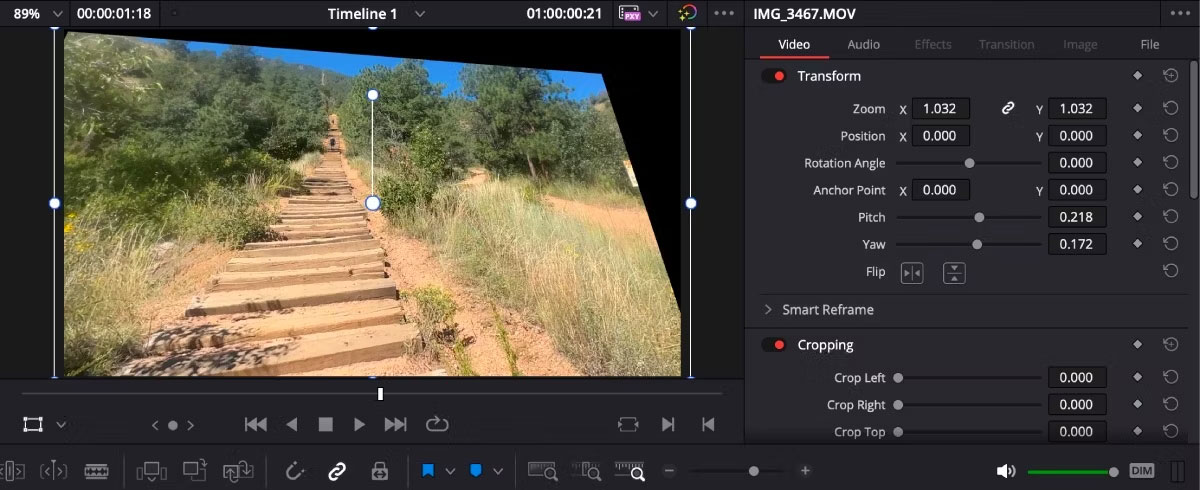Reset the Yaw parameter
Screen dimensions: 1200x490
pyautogui.click(x=1170, y=244)
